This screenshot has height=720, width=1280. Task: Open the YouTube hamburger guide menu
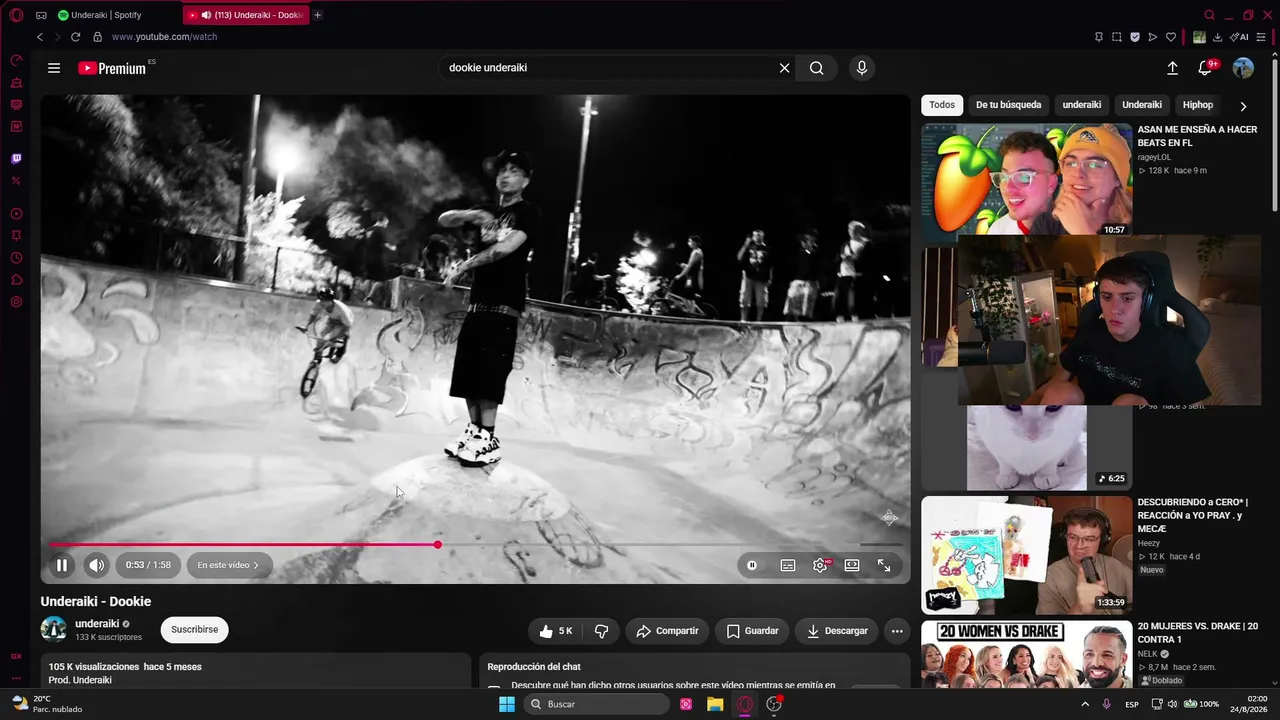pos(54,68)
